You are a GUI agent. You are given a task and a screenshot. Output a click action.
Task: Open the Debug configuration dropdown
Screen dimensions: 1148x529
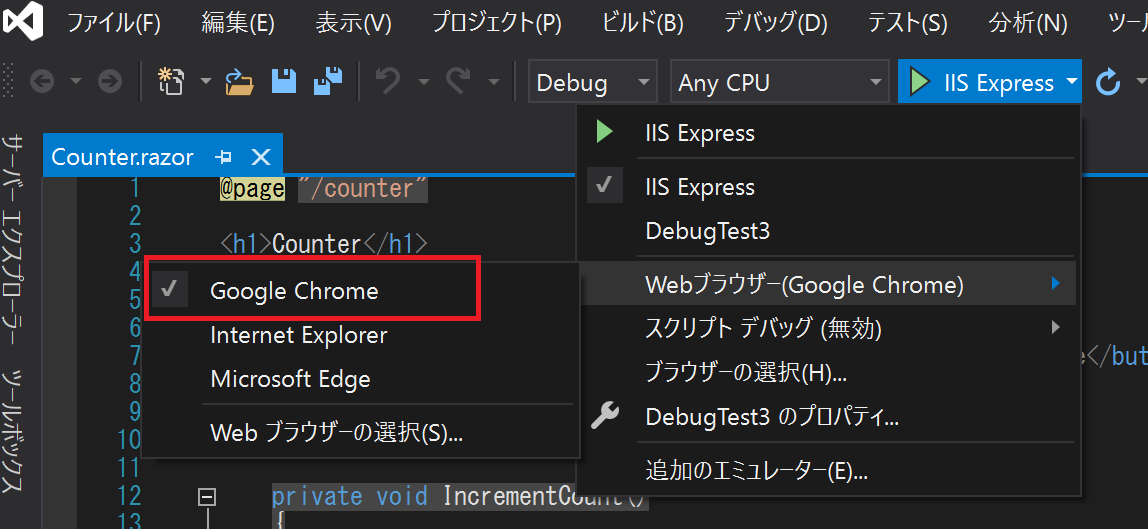point(592,82)
